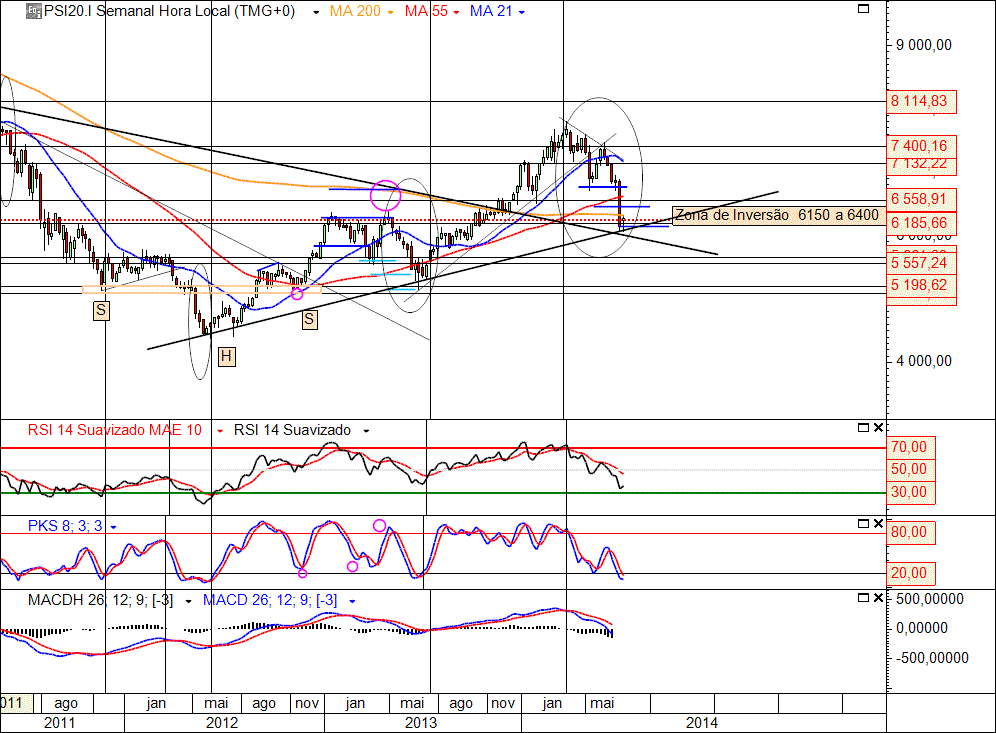Click the 8 114,83 price level tag
This screenshot has width=996, height=733.
coord(921,101)
